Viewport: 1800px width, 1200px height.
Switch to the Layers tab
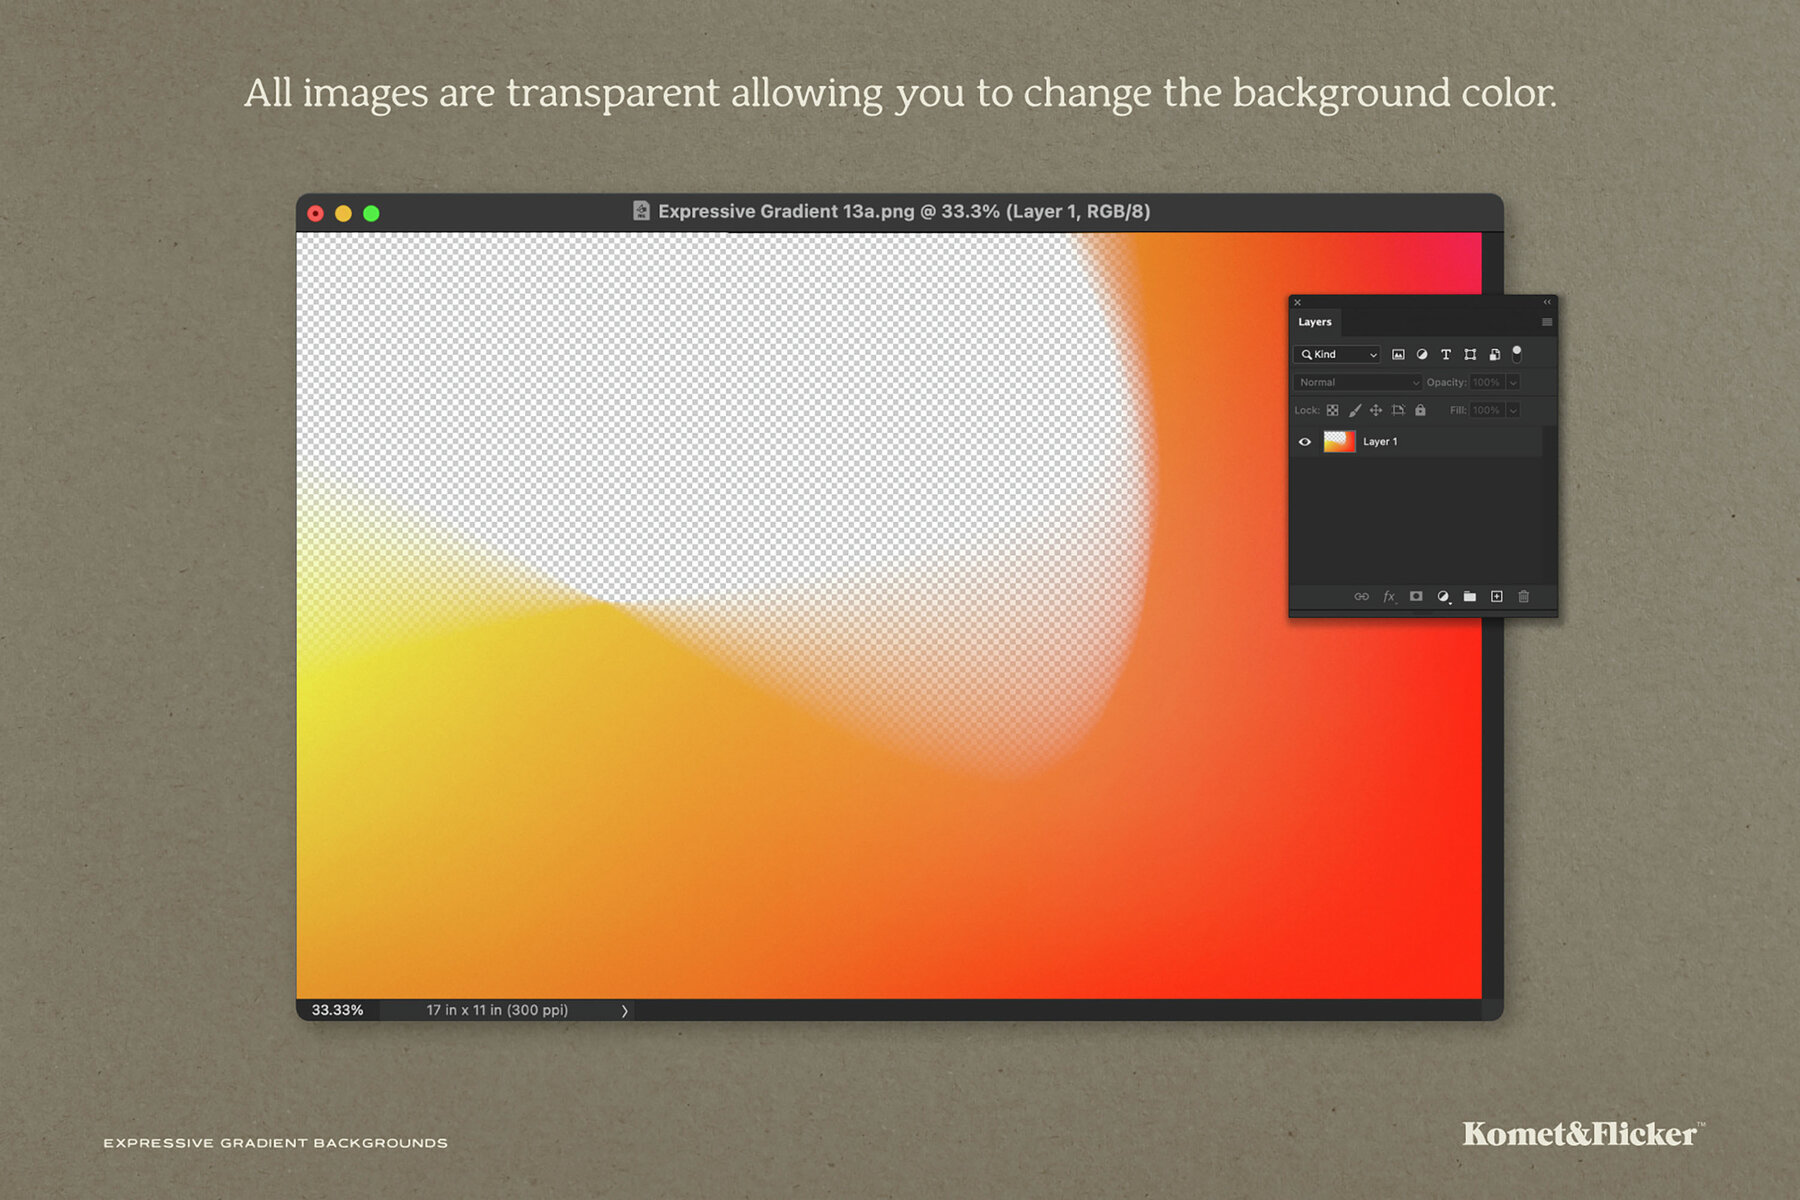1315,322
